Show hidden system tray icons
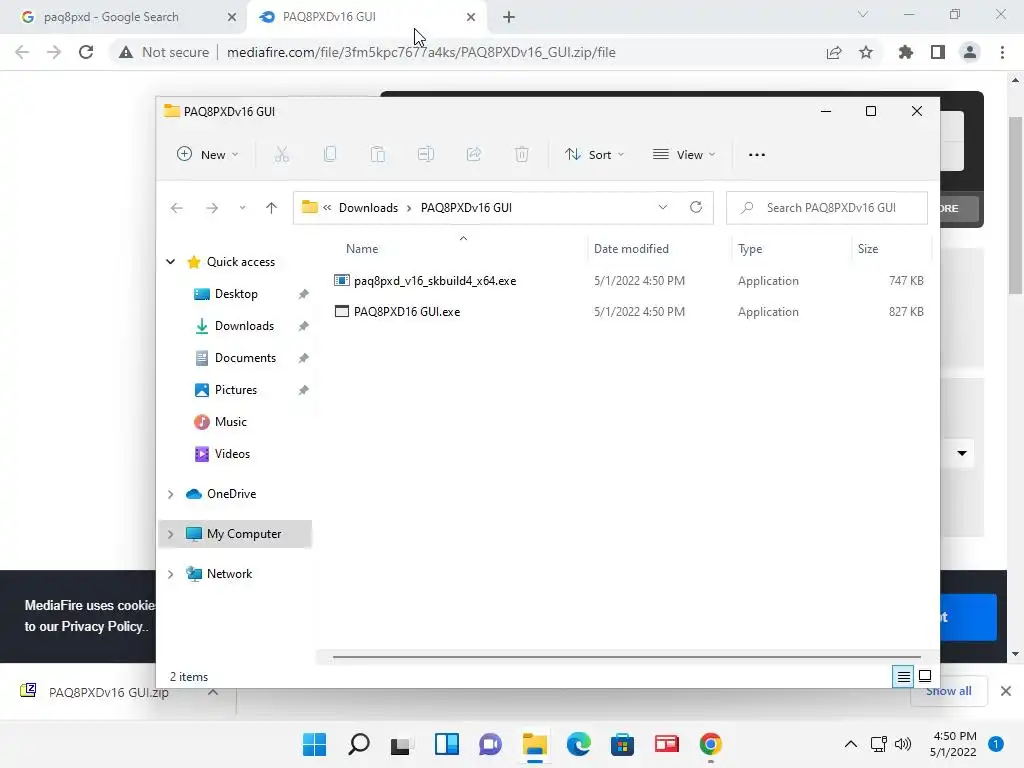Image resolution: width=1024 pixels, height=768 pixels. point(851,744)
